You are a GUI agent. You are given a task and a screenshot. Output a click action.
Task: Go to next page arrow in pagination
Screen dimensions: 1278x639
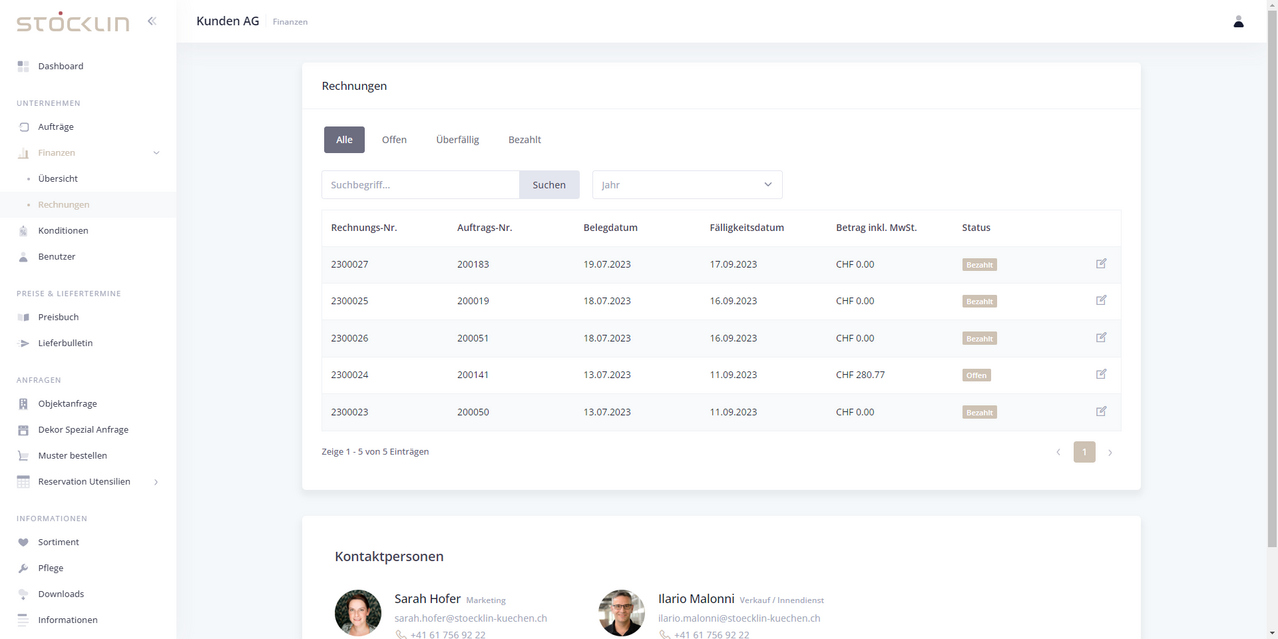click(x=1110, y=453)
